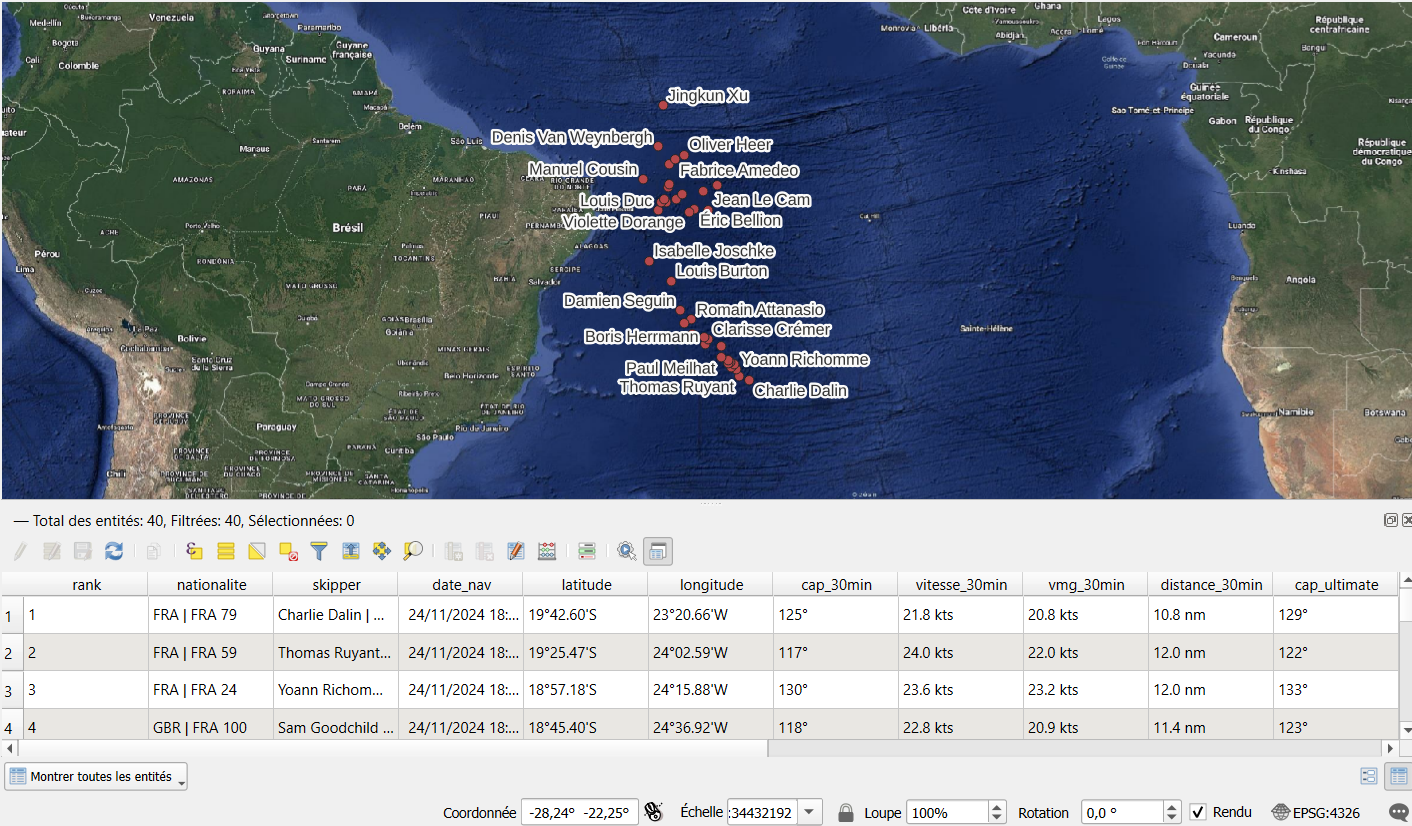Toggle the scale lock icon
The width and height of the screenshot is (1412, 826).
pos(846,812)
